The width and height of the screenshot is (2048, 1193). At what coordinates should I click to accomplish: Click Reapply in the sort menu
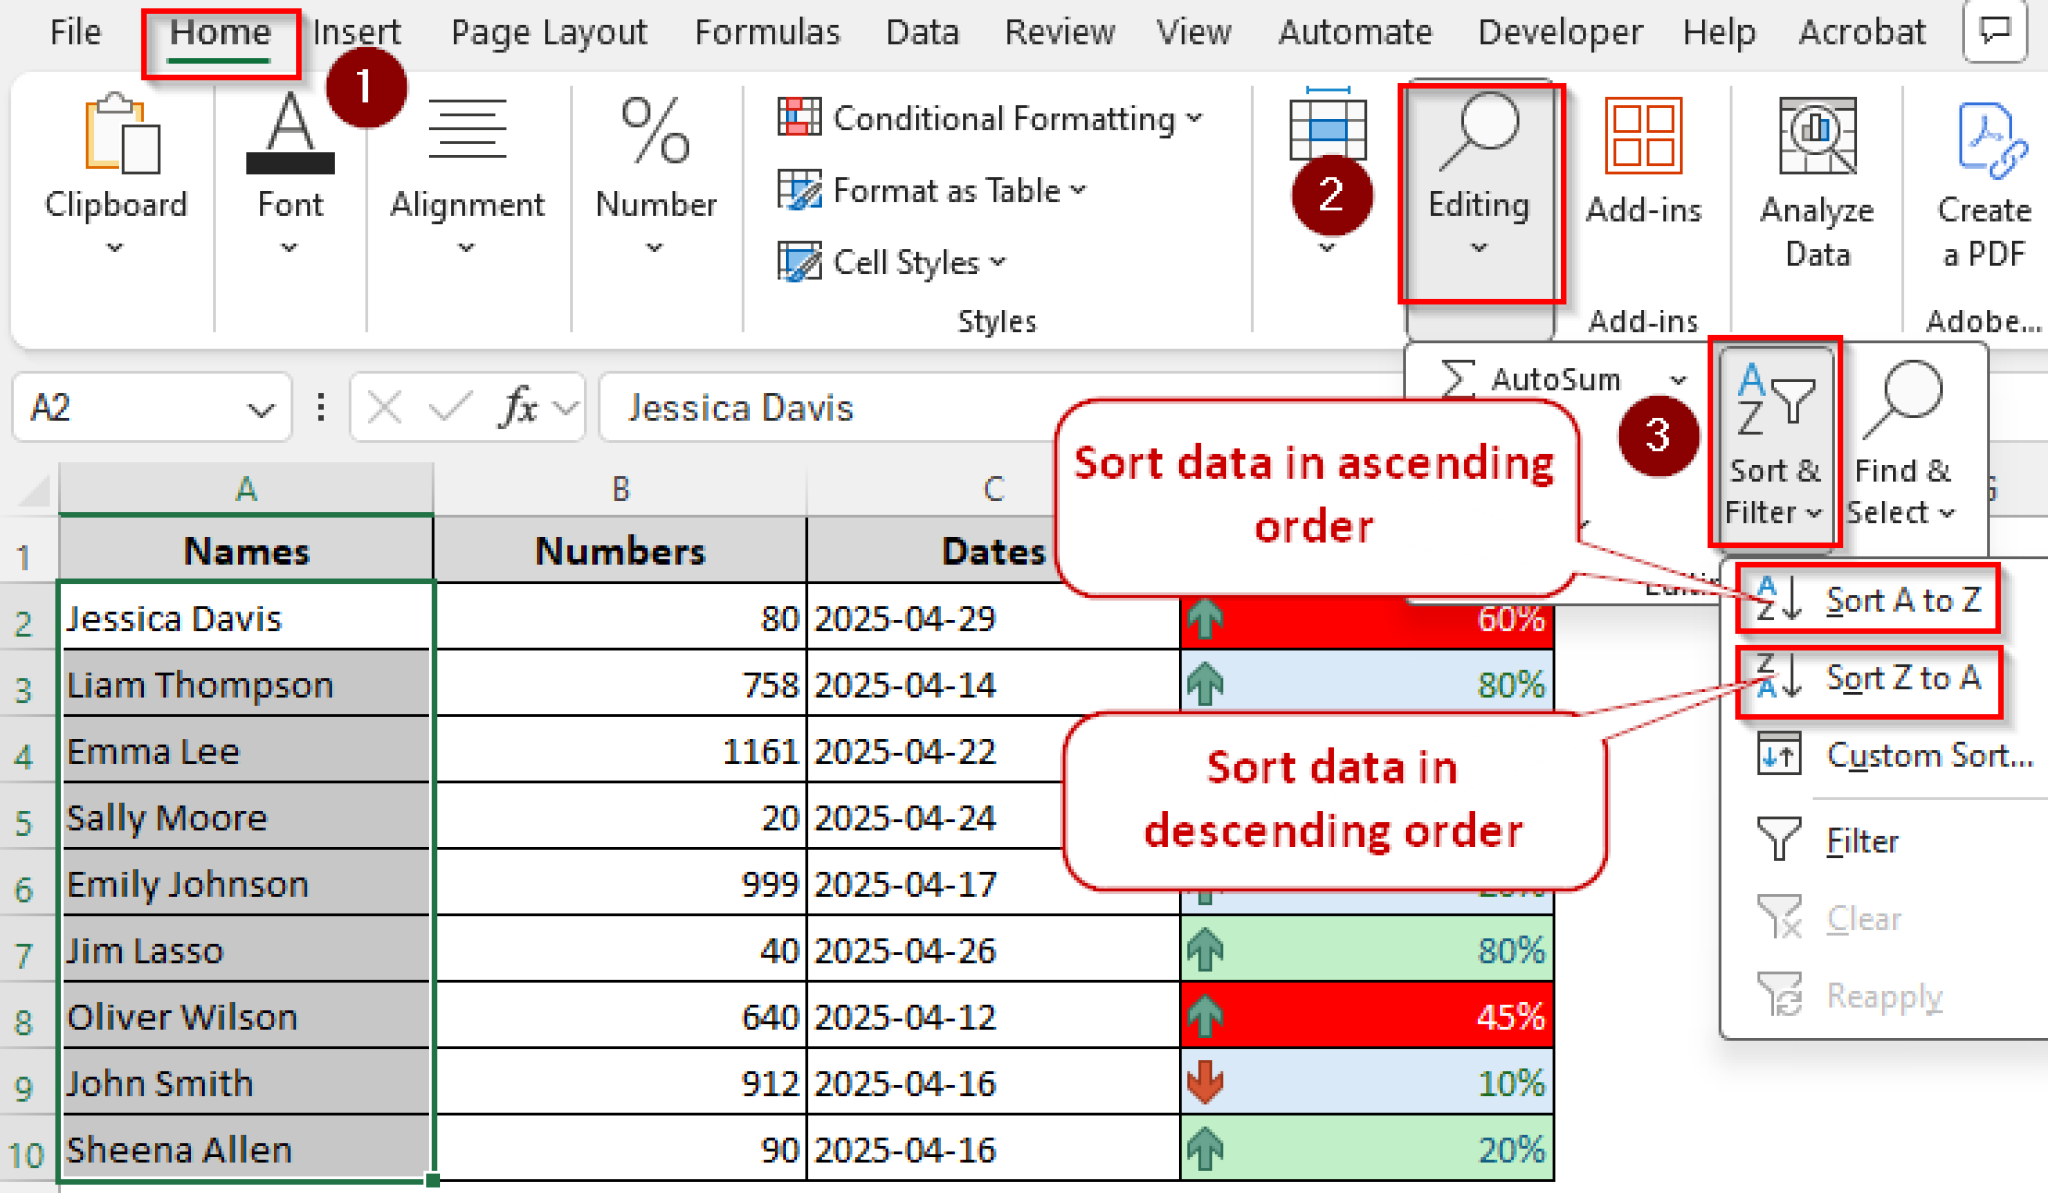[x=1883, y=996]
